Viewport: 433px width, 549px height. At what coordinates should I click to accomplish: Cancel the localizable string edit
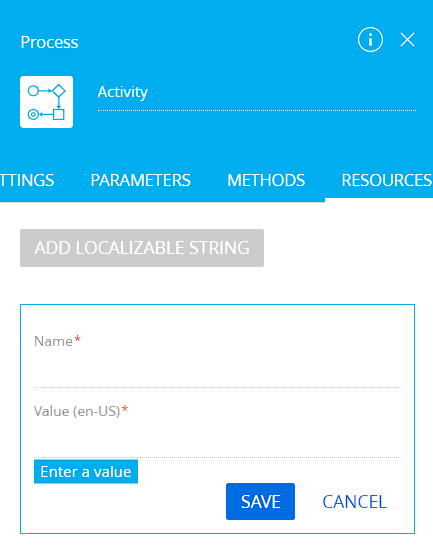pyautogui.click(x=354, y=502)
